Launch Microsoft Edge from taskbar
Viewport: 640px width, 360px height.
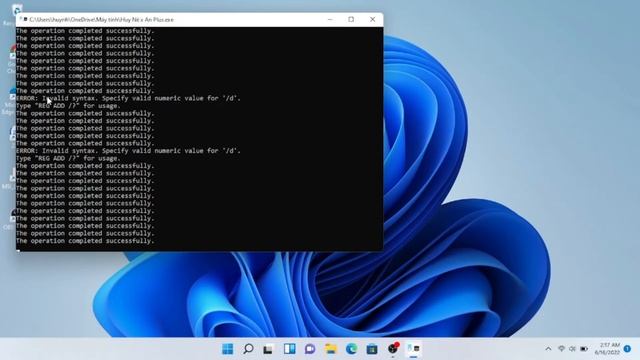(x=351, y=349)
